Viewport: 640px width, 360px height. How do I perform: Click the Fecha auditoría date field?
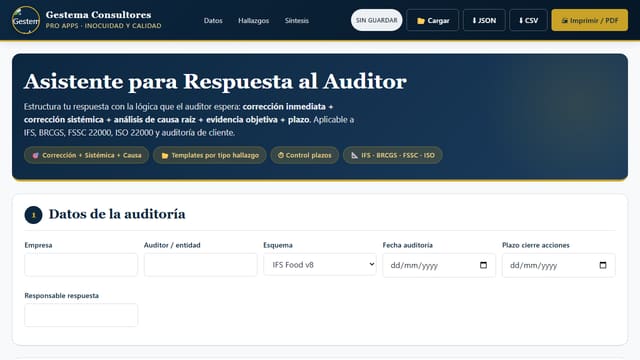tap(439, 265)
